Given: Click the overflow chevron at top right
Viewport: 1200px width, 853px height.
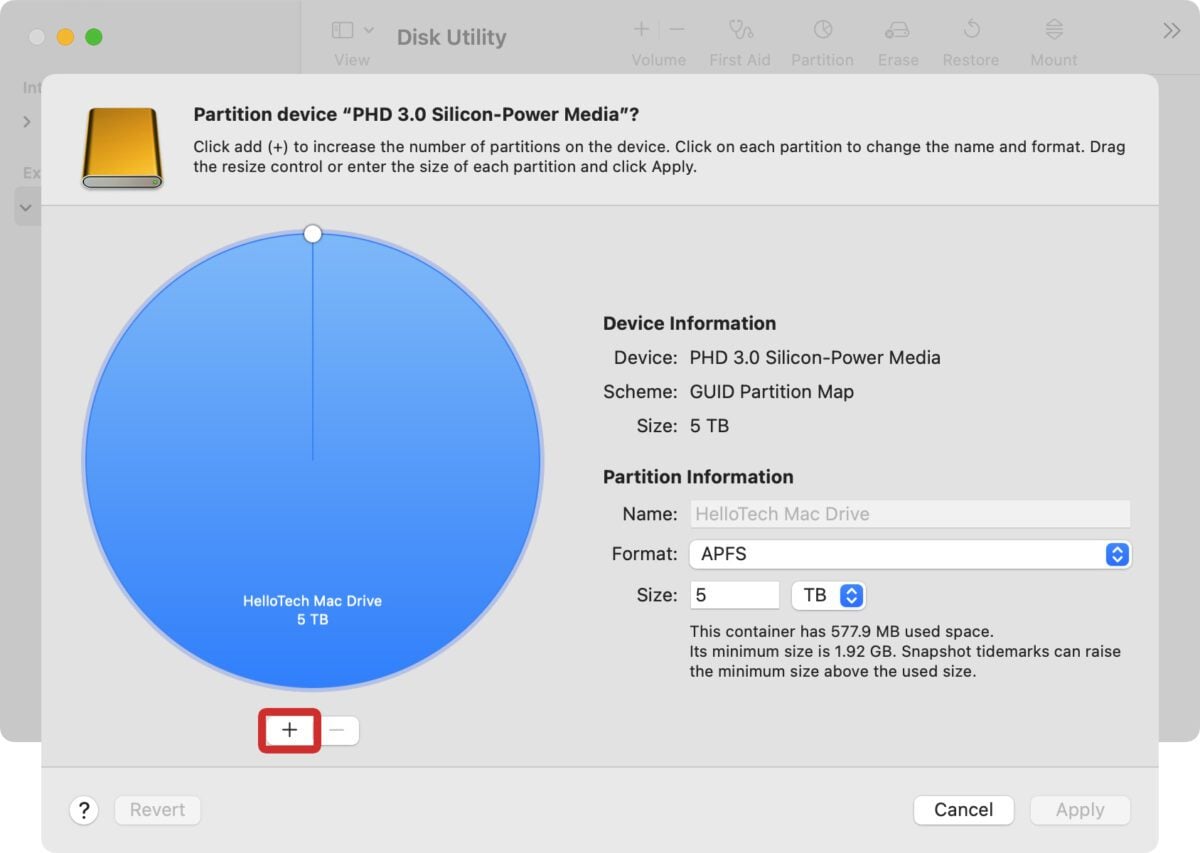Looking at the screenshot, I should coord(1171,29).
